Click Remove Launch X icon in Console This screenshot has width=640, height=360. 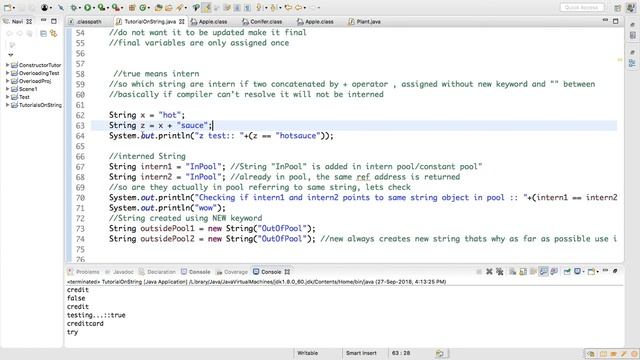pos(489,271)
